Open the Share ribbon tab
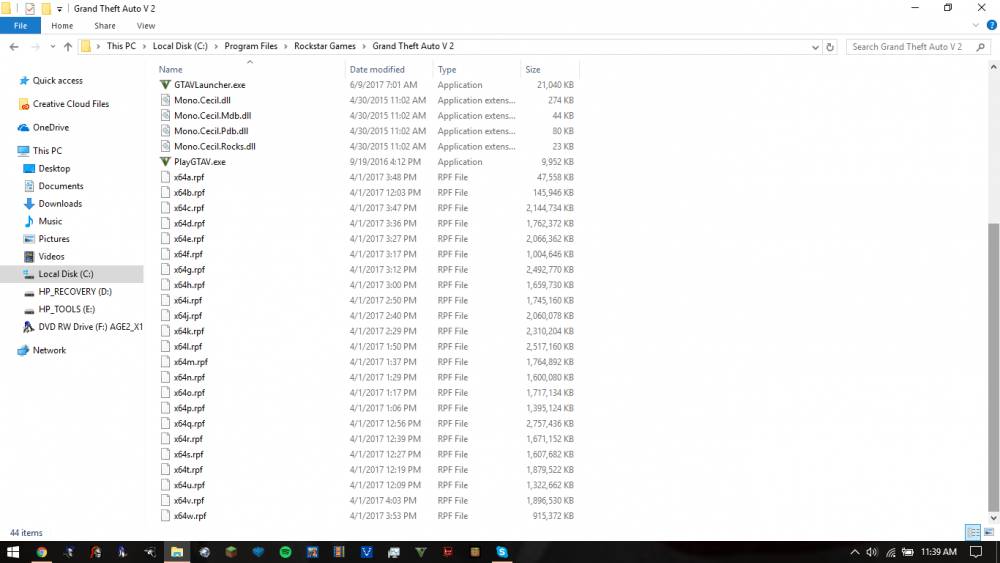The width and height of the screenshot is (1000, 563). coord(105,26)
